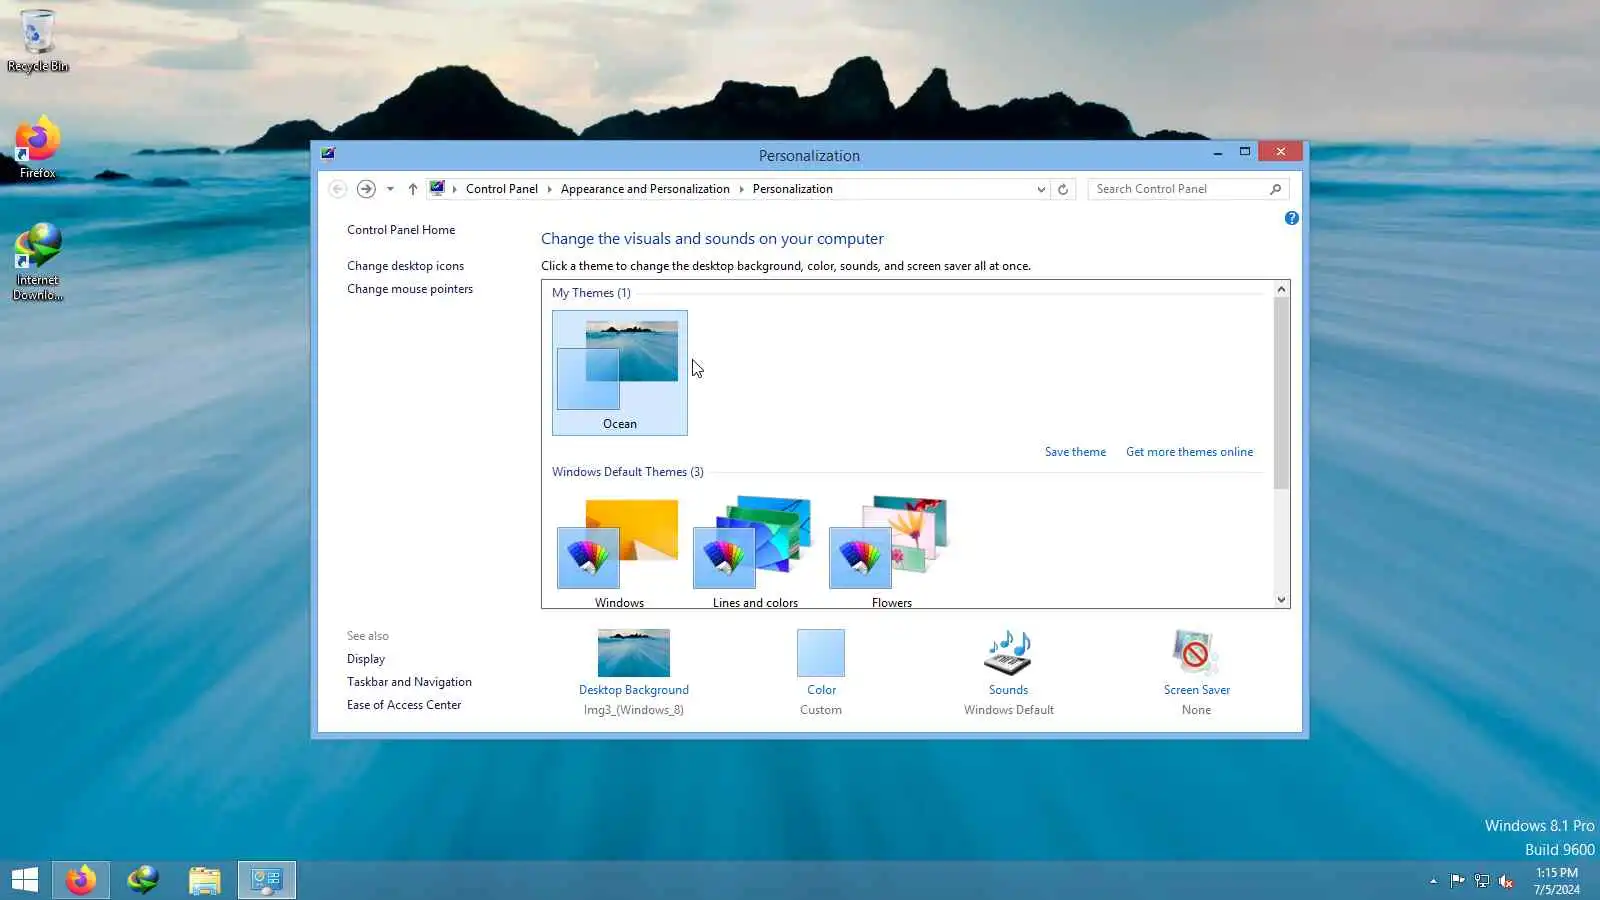Click the 'Img3_(Windows_8)' background name

(x=634, y=710)
